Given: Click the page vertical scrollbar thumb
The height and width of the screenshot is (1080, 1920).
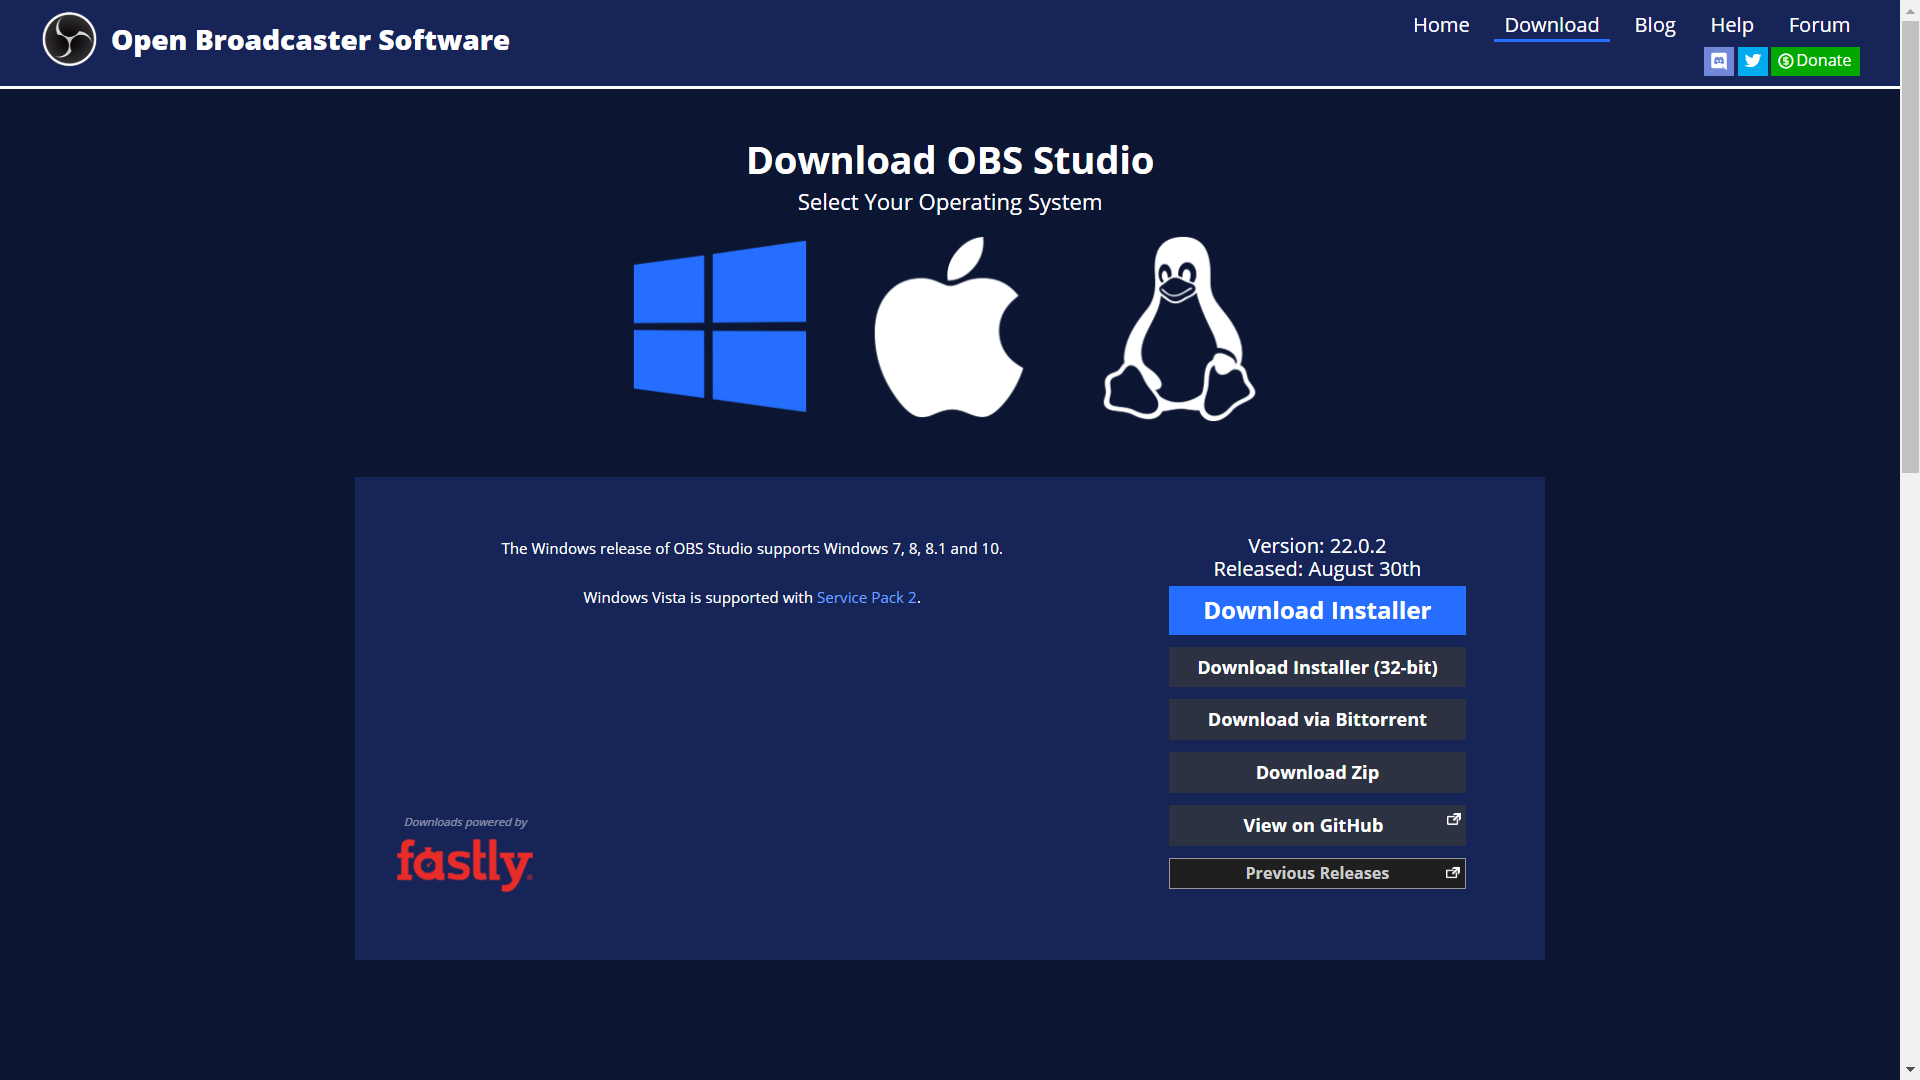Looking at the screenshot, I should pyautogui.click(x=1910, y=245).
